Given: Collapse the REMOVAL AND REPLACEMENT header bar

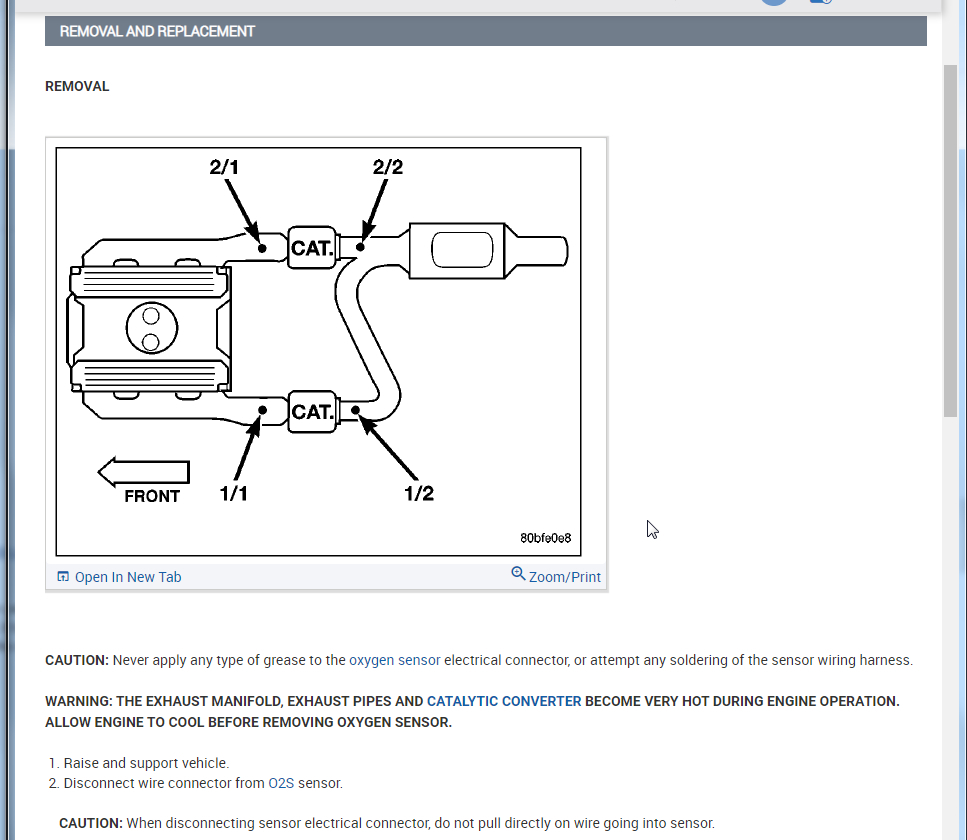Looking at the screenshot, I should pos(485,31).
